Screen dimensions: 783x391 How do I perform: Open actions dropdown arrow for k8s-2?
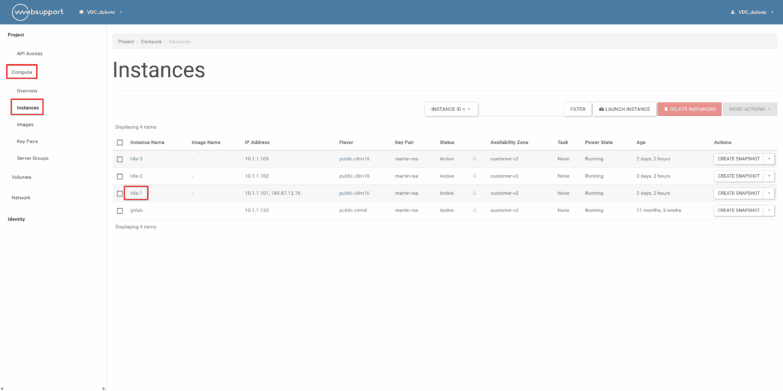[x=769, y=176]
